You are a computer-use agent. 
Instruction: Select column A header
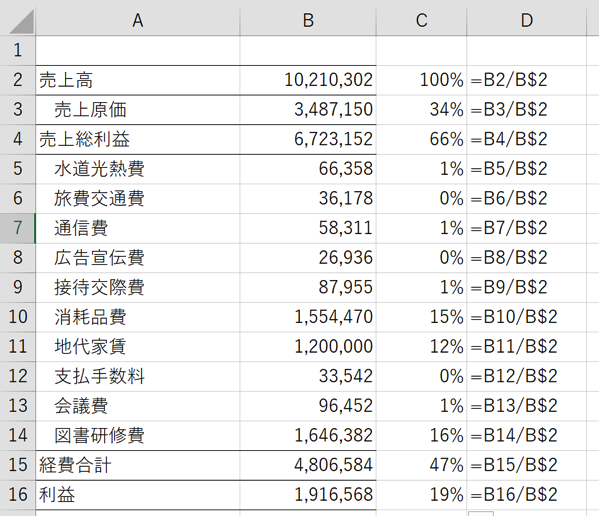pyautogui.click(x=138, y=21)
